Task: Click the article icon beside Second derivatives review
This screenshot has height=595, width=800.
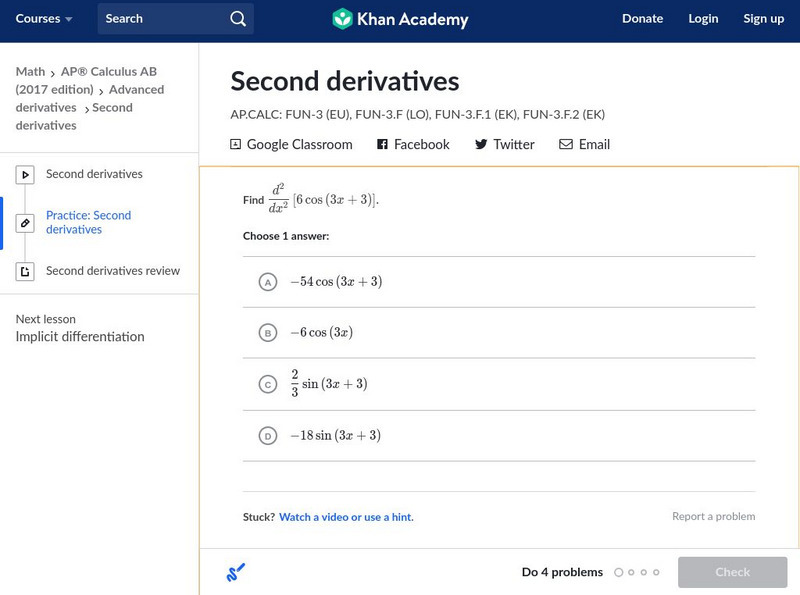Action: point(25,271)
